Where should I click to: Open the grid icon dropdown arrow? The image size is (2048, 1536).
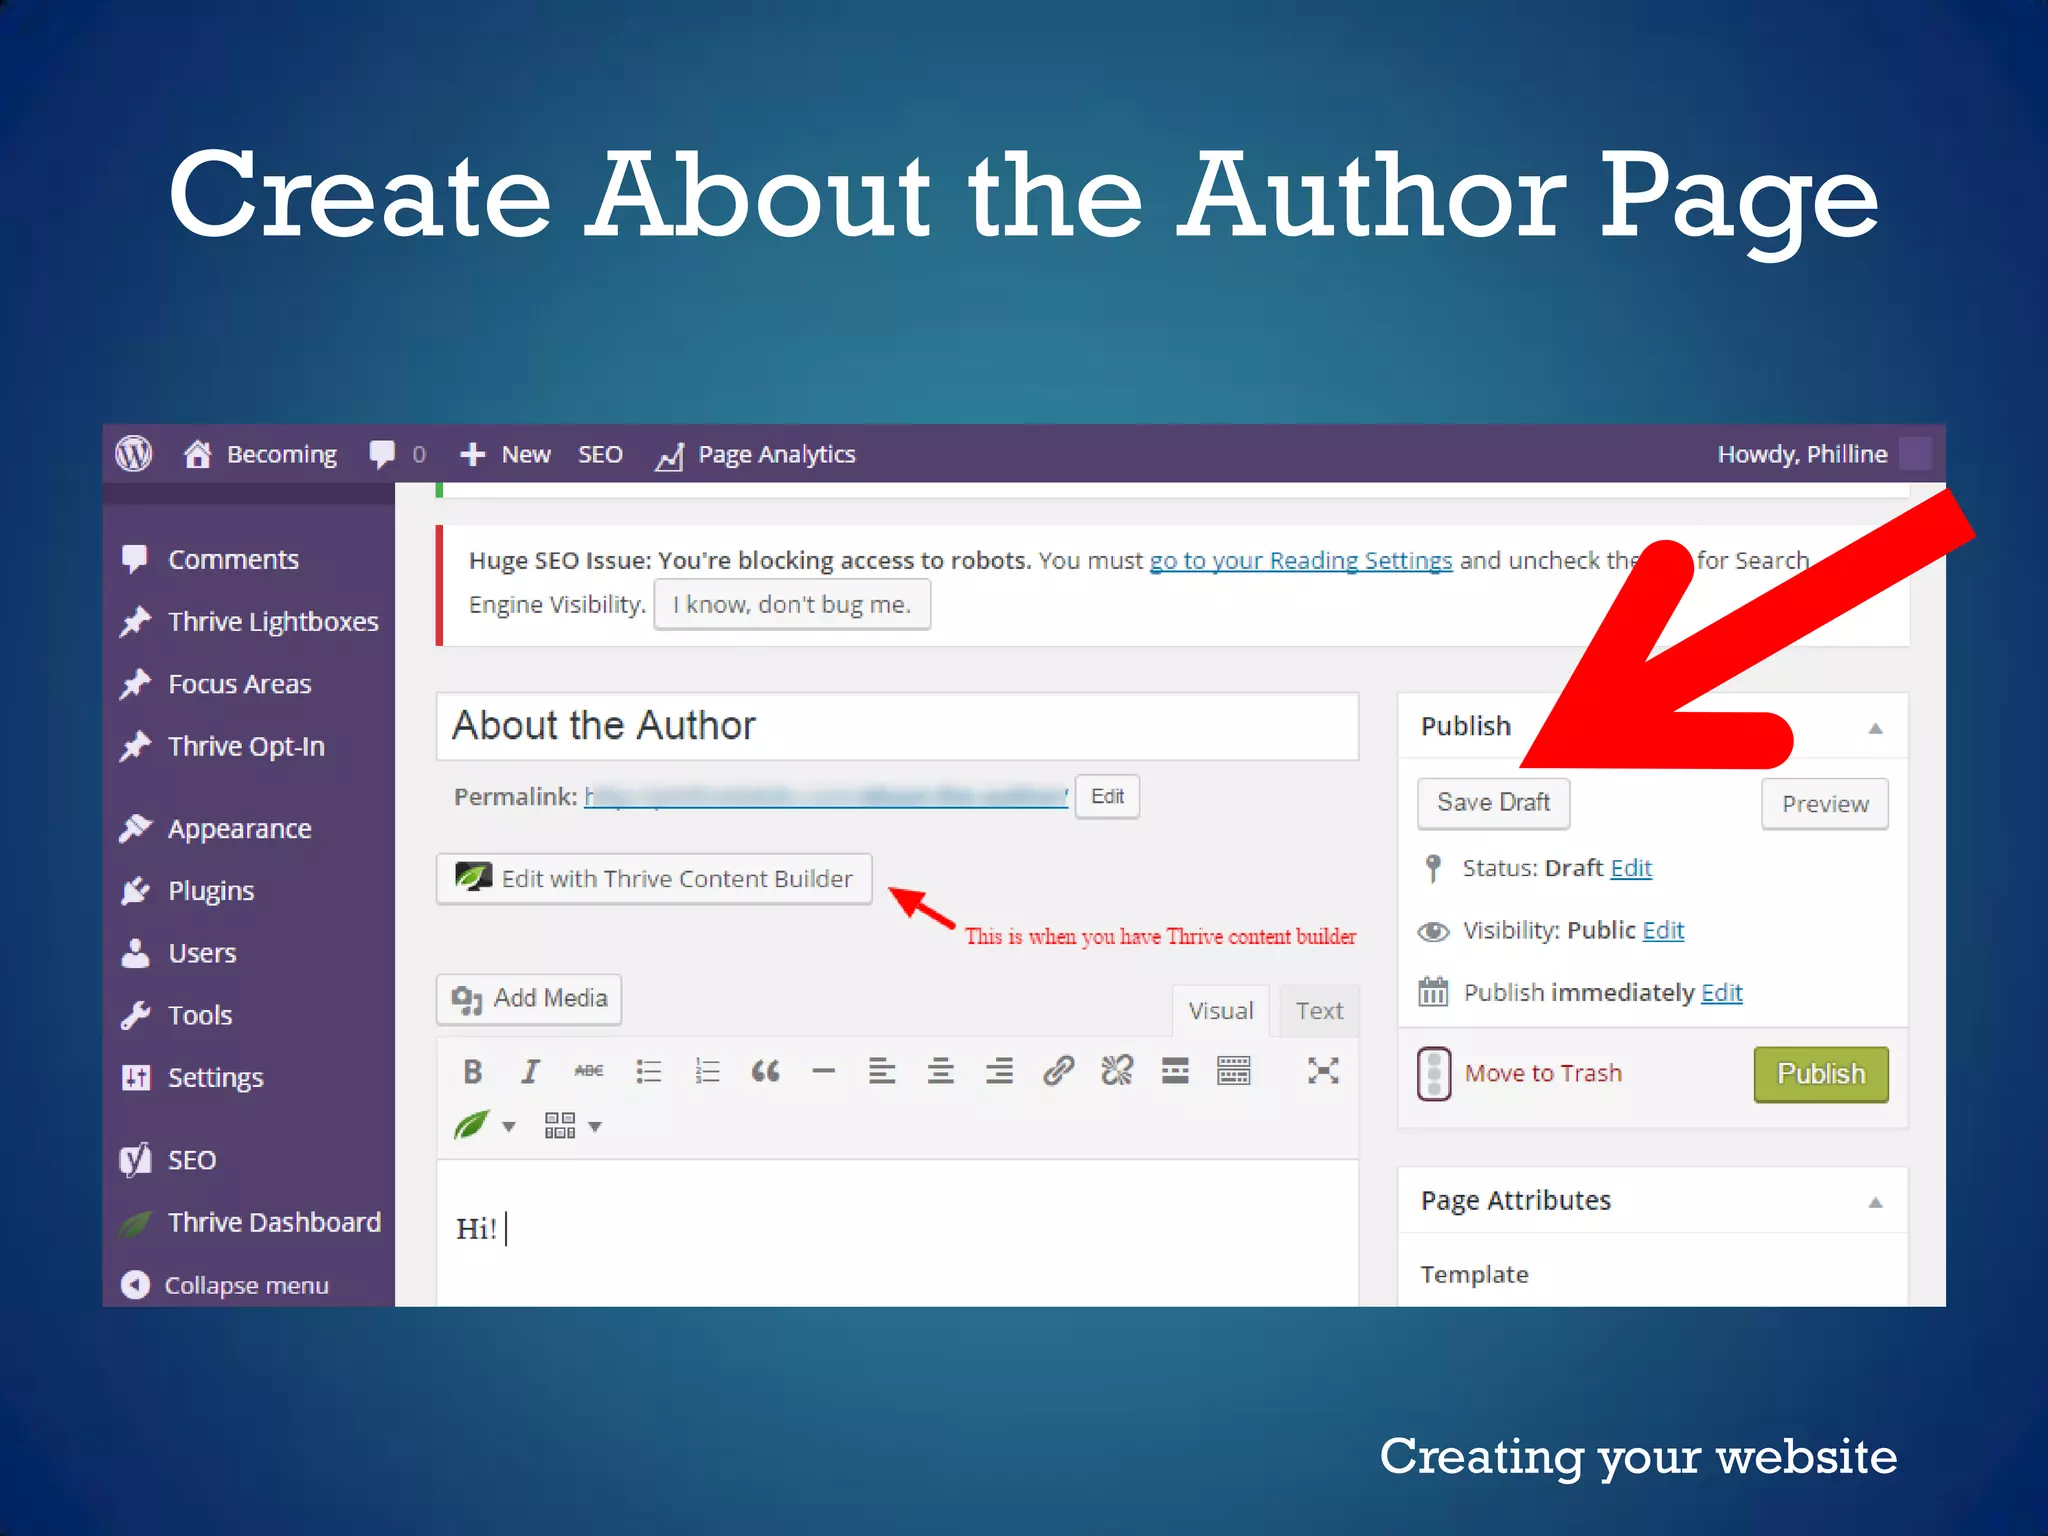[x=595, y=1128]
